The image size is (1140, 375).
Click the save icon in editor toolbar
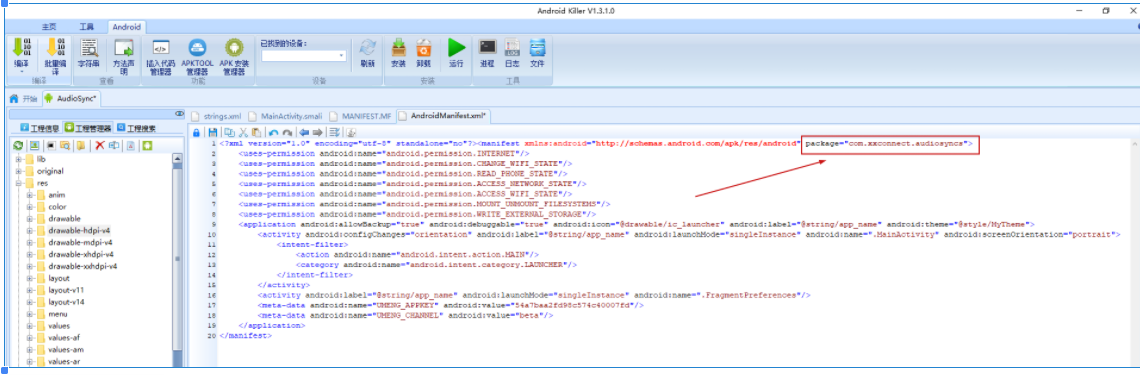213,133
